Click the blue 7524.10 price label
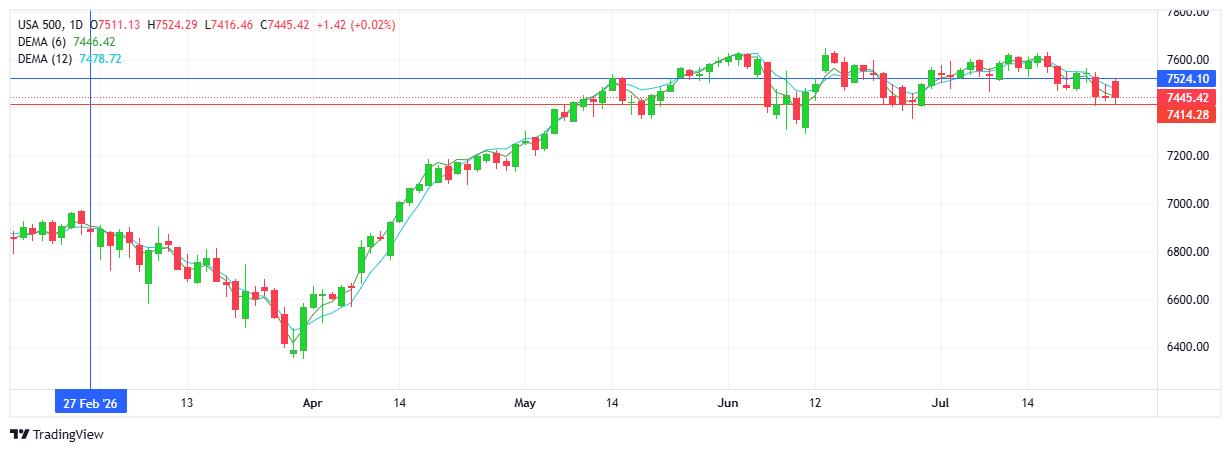Image resolution: width=1231 pixels, height=452 pixels. point(1188,79)
